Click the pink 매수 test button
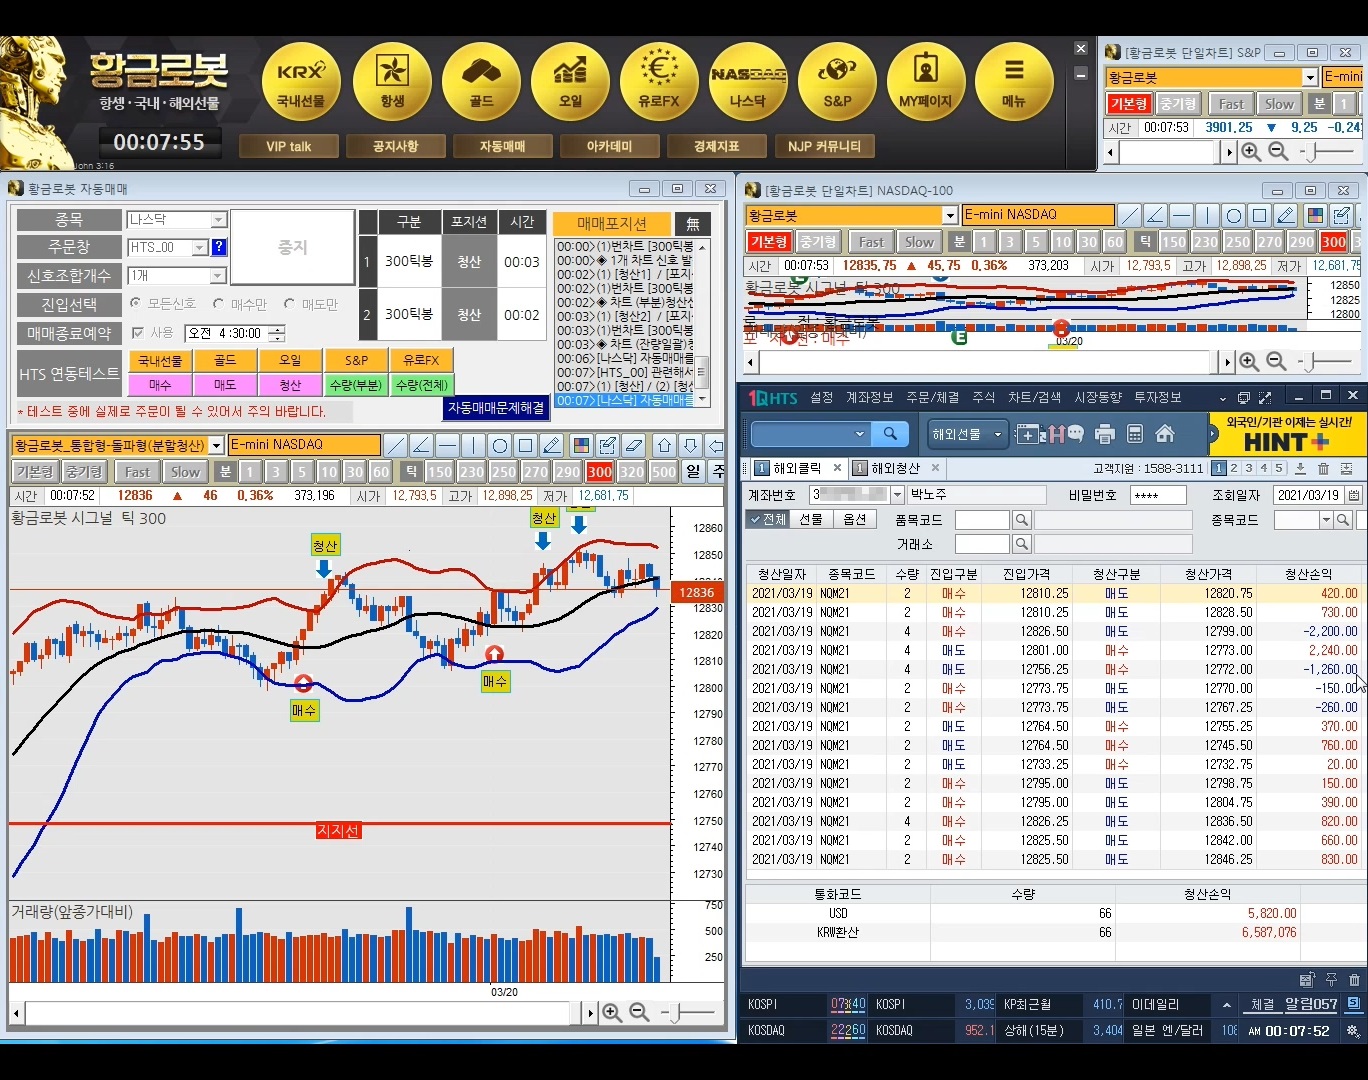Image resolution: width=1368 pixels, height=1080 pixels. point(160,385)
